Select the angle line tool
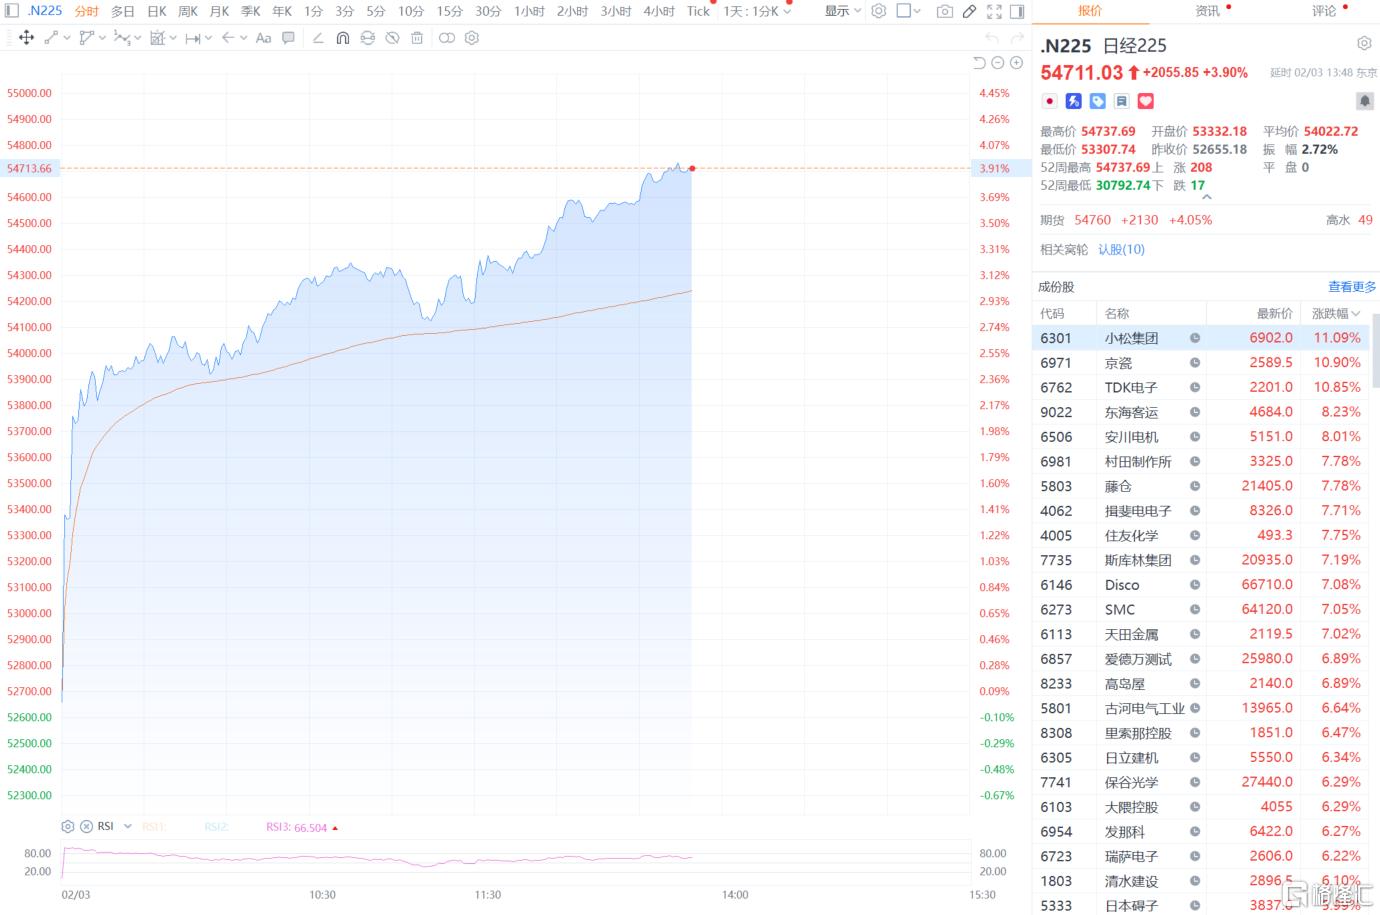The height and width of the screenshot is (915, 1380). pyautogui.click(x=318, y=38)
